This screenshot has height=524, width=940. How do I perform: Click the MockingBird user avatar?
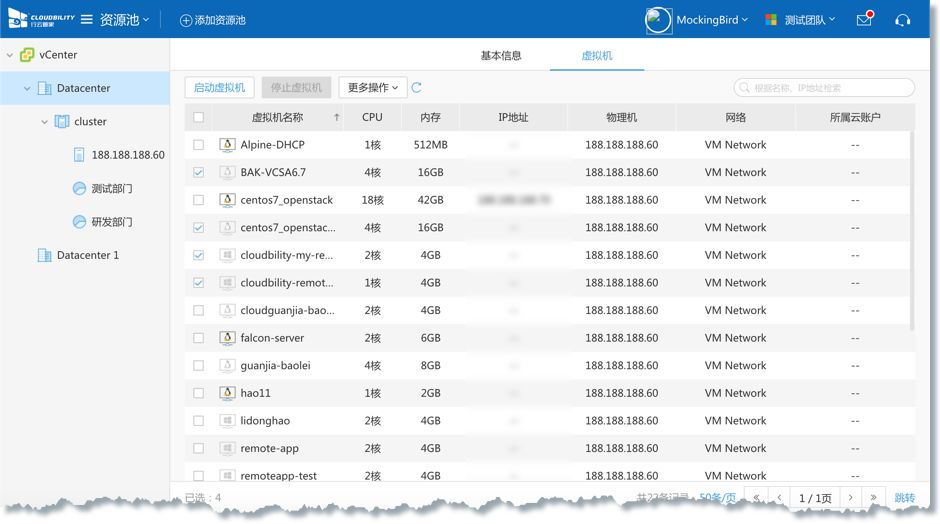(x=658, y=20)
